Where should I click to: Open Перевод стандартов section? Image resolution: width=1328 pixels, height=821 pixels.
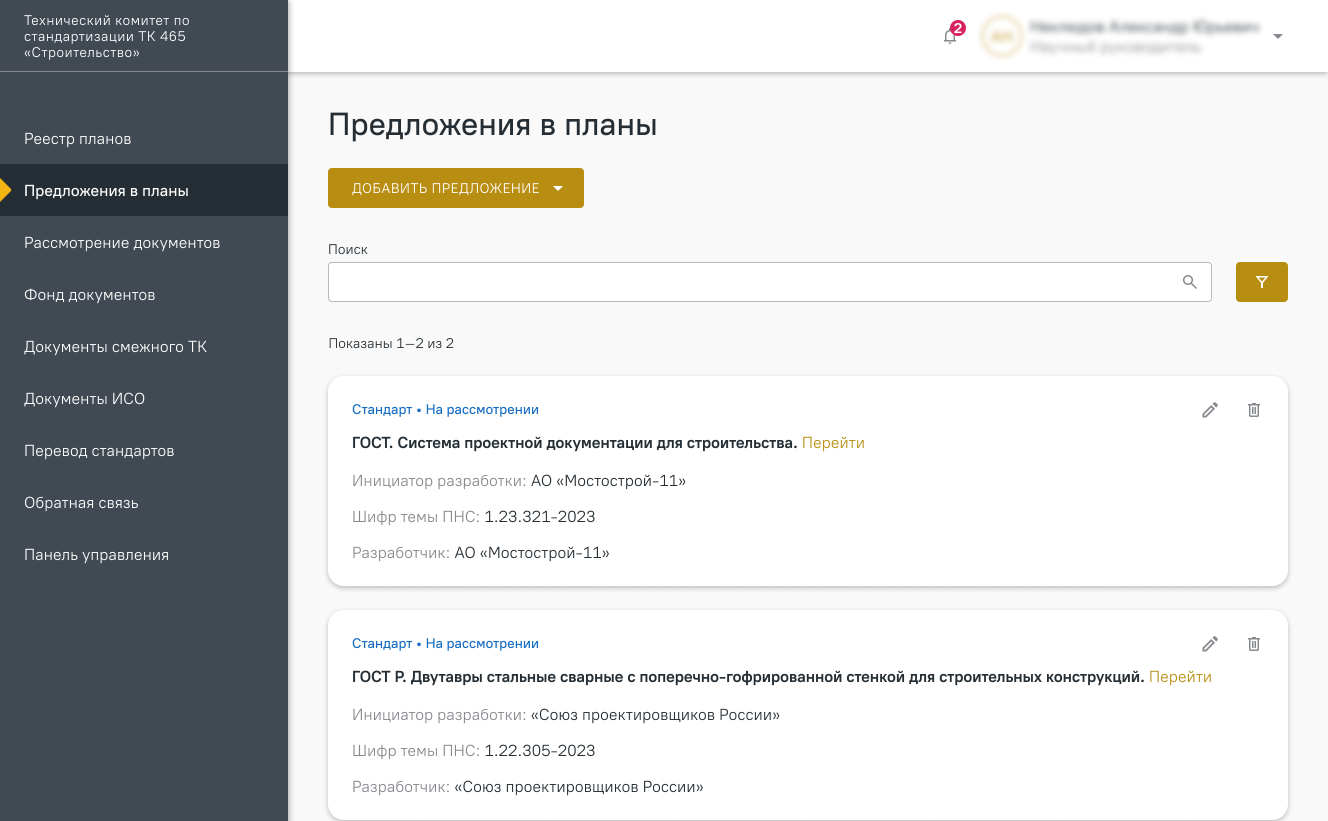[99, 451]
